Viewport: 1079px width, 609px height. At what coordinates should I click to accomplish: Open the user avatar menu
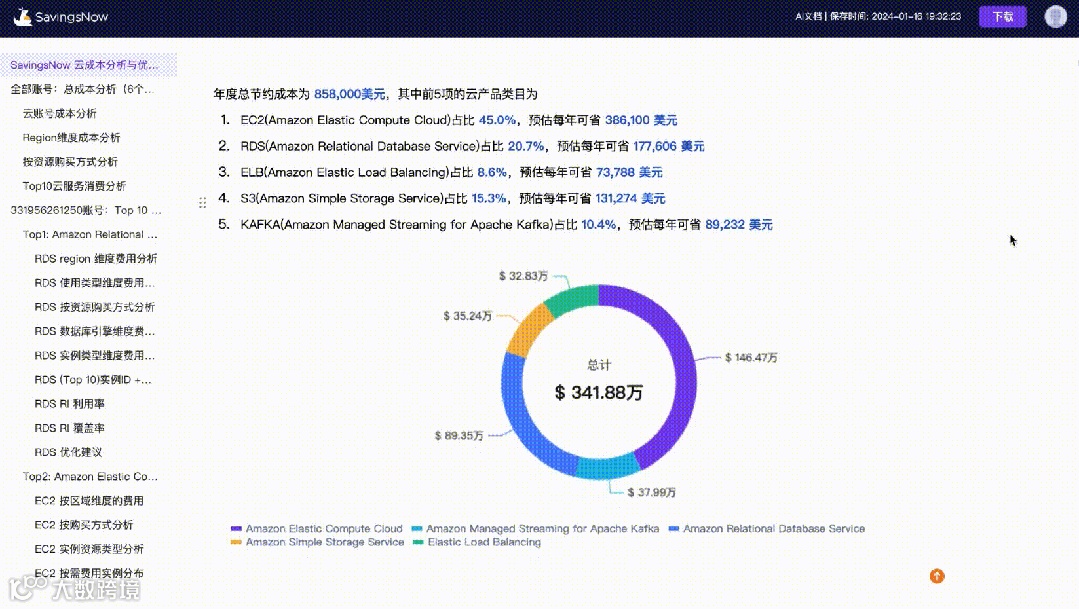click(1055, 17)
